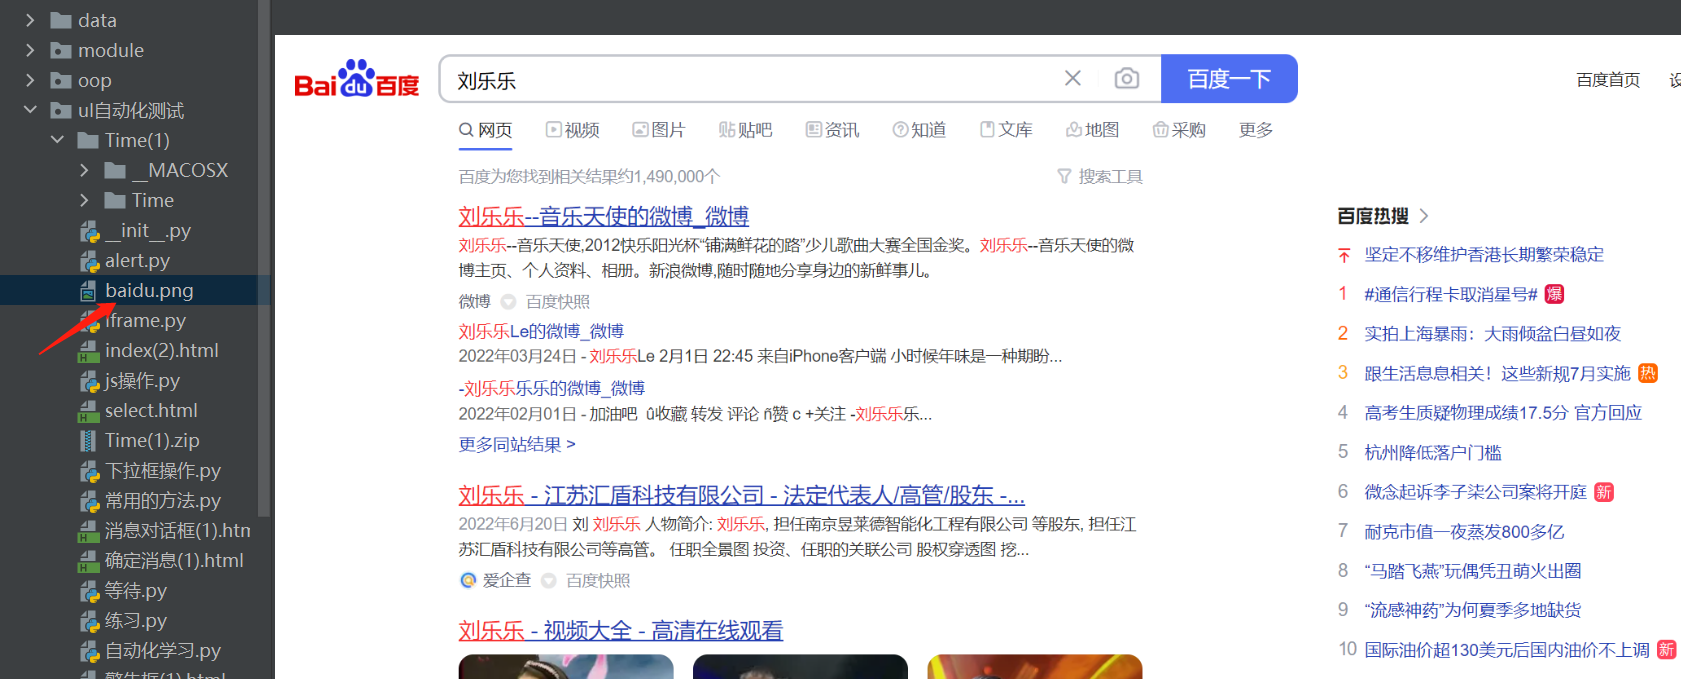The width and height of the screenshot is (1681, 679).
Task: Open hot search 耐克市值一夜蒸发800多亿
Action: [x=1464, y=532]
